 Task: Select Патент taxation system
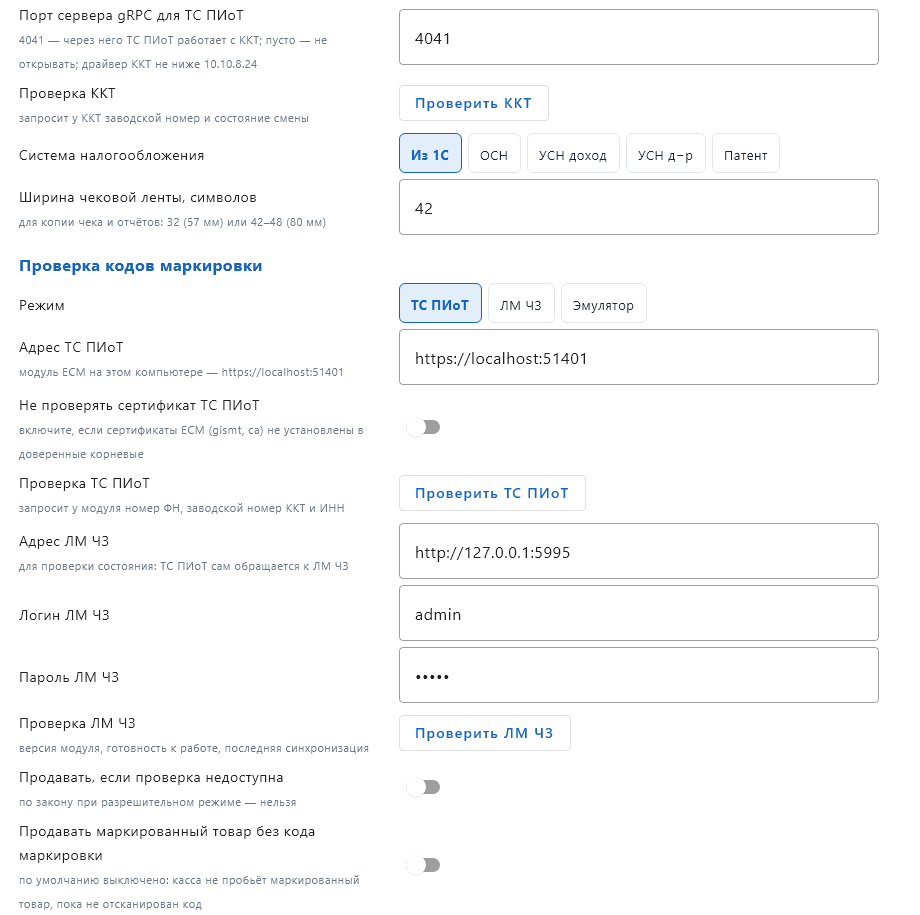point(745,153)
